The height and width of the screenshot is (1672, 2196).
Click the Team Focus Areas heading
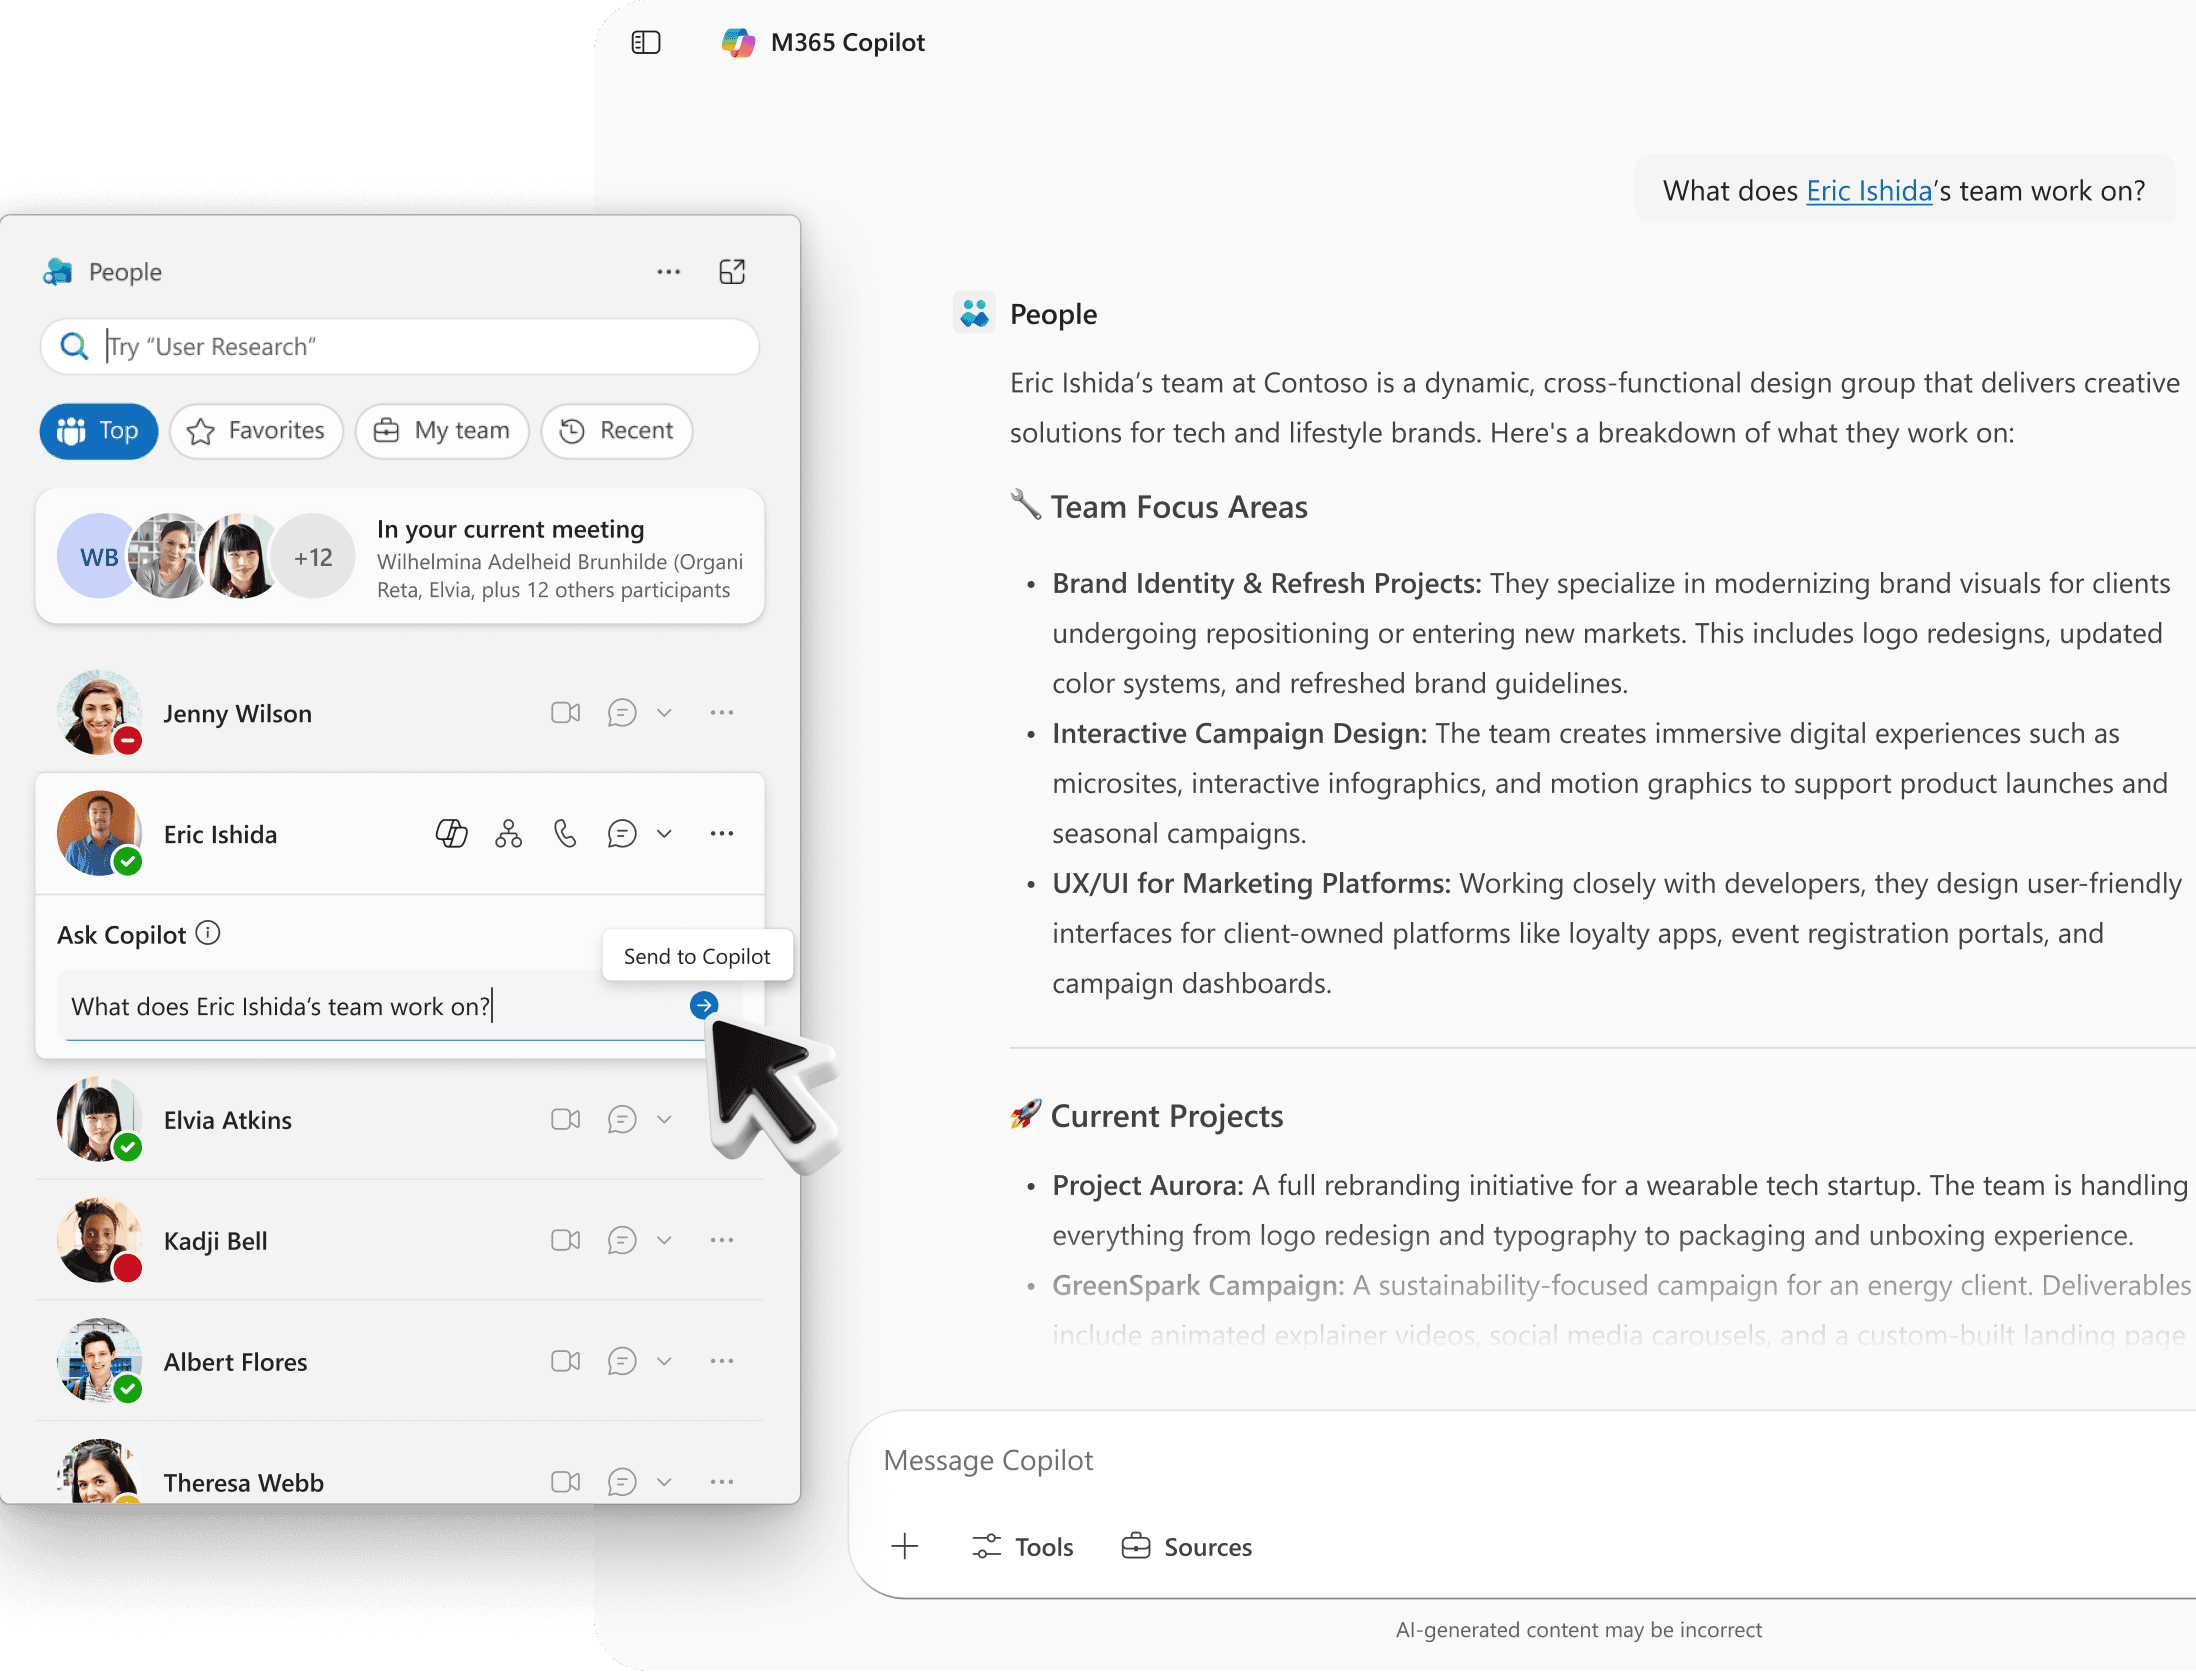tap(1179, 507)
